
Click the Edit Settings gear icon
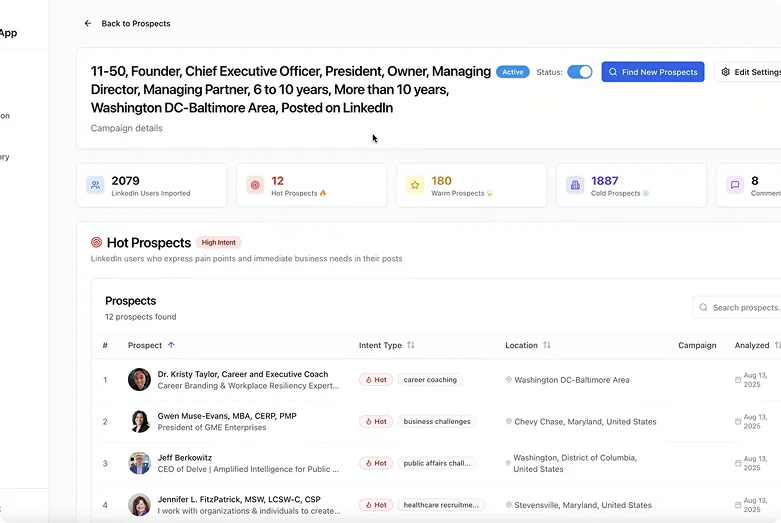(x=726, y=72)
